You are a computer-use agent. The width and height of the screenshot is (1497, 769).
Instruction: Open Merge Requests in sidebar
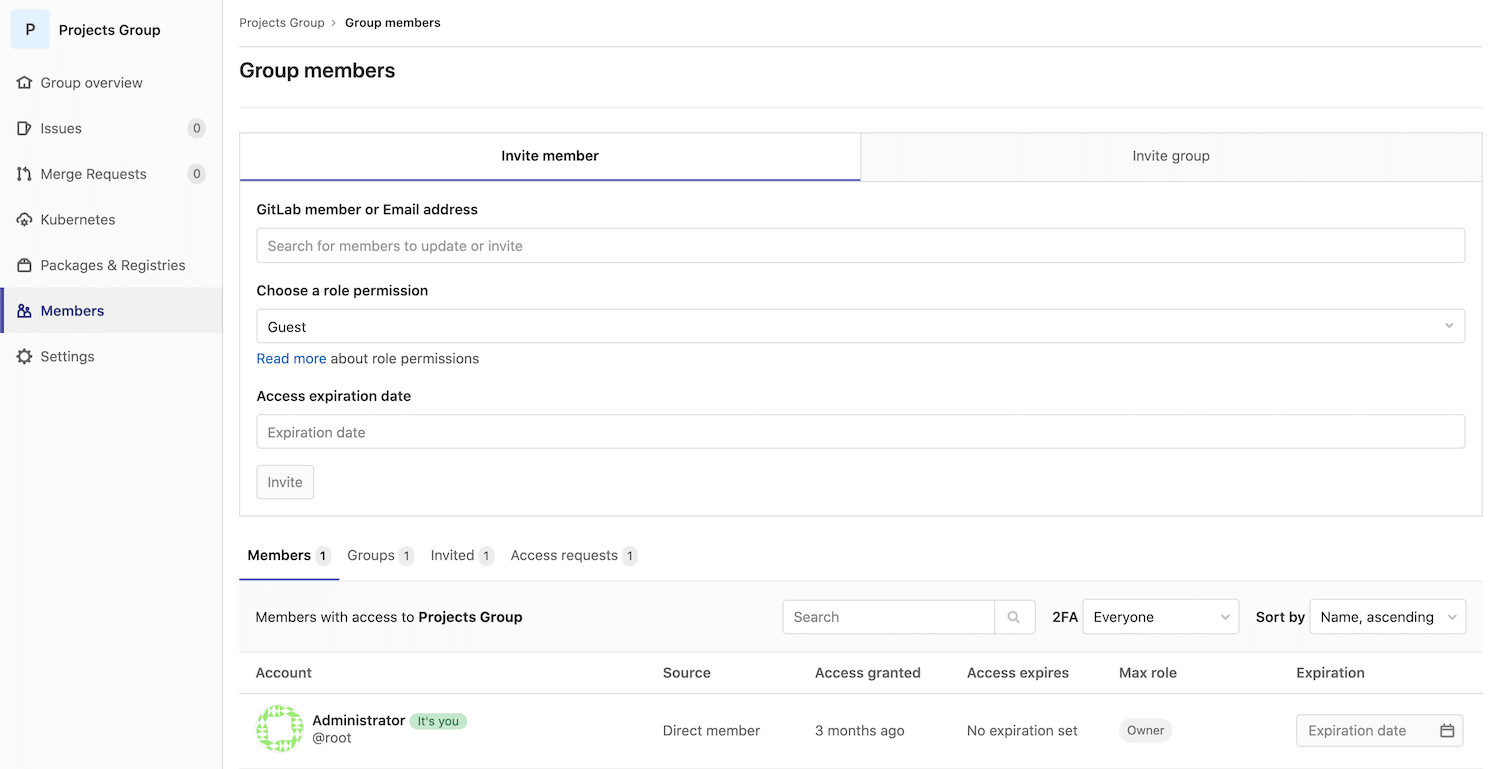(x=111, y=174)
